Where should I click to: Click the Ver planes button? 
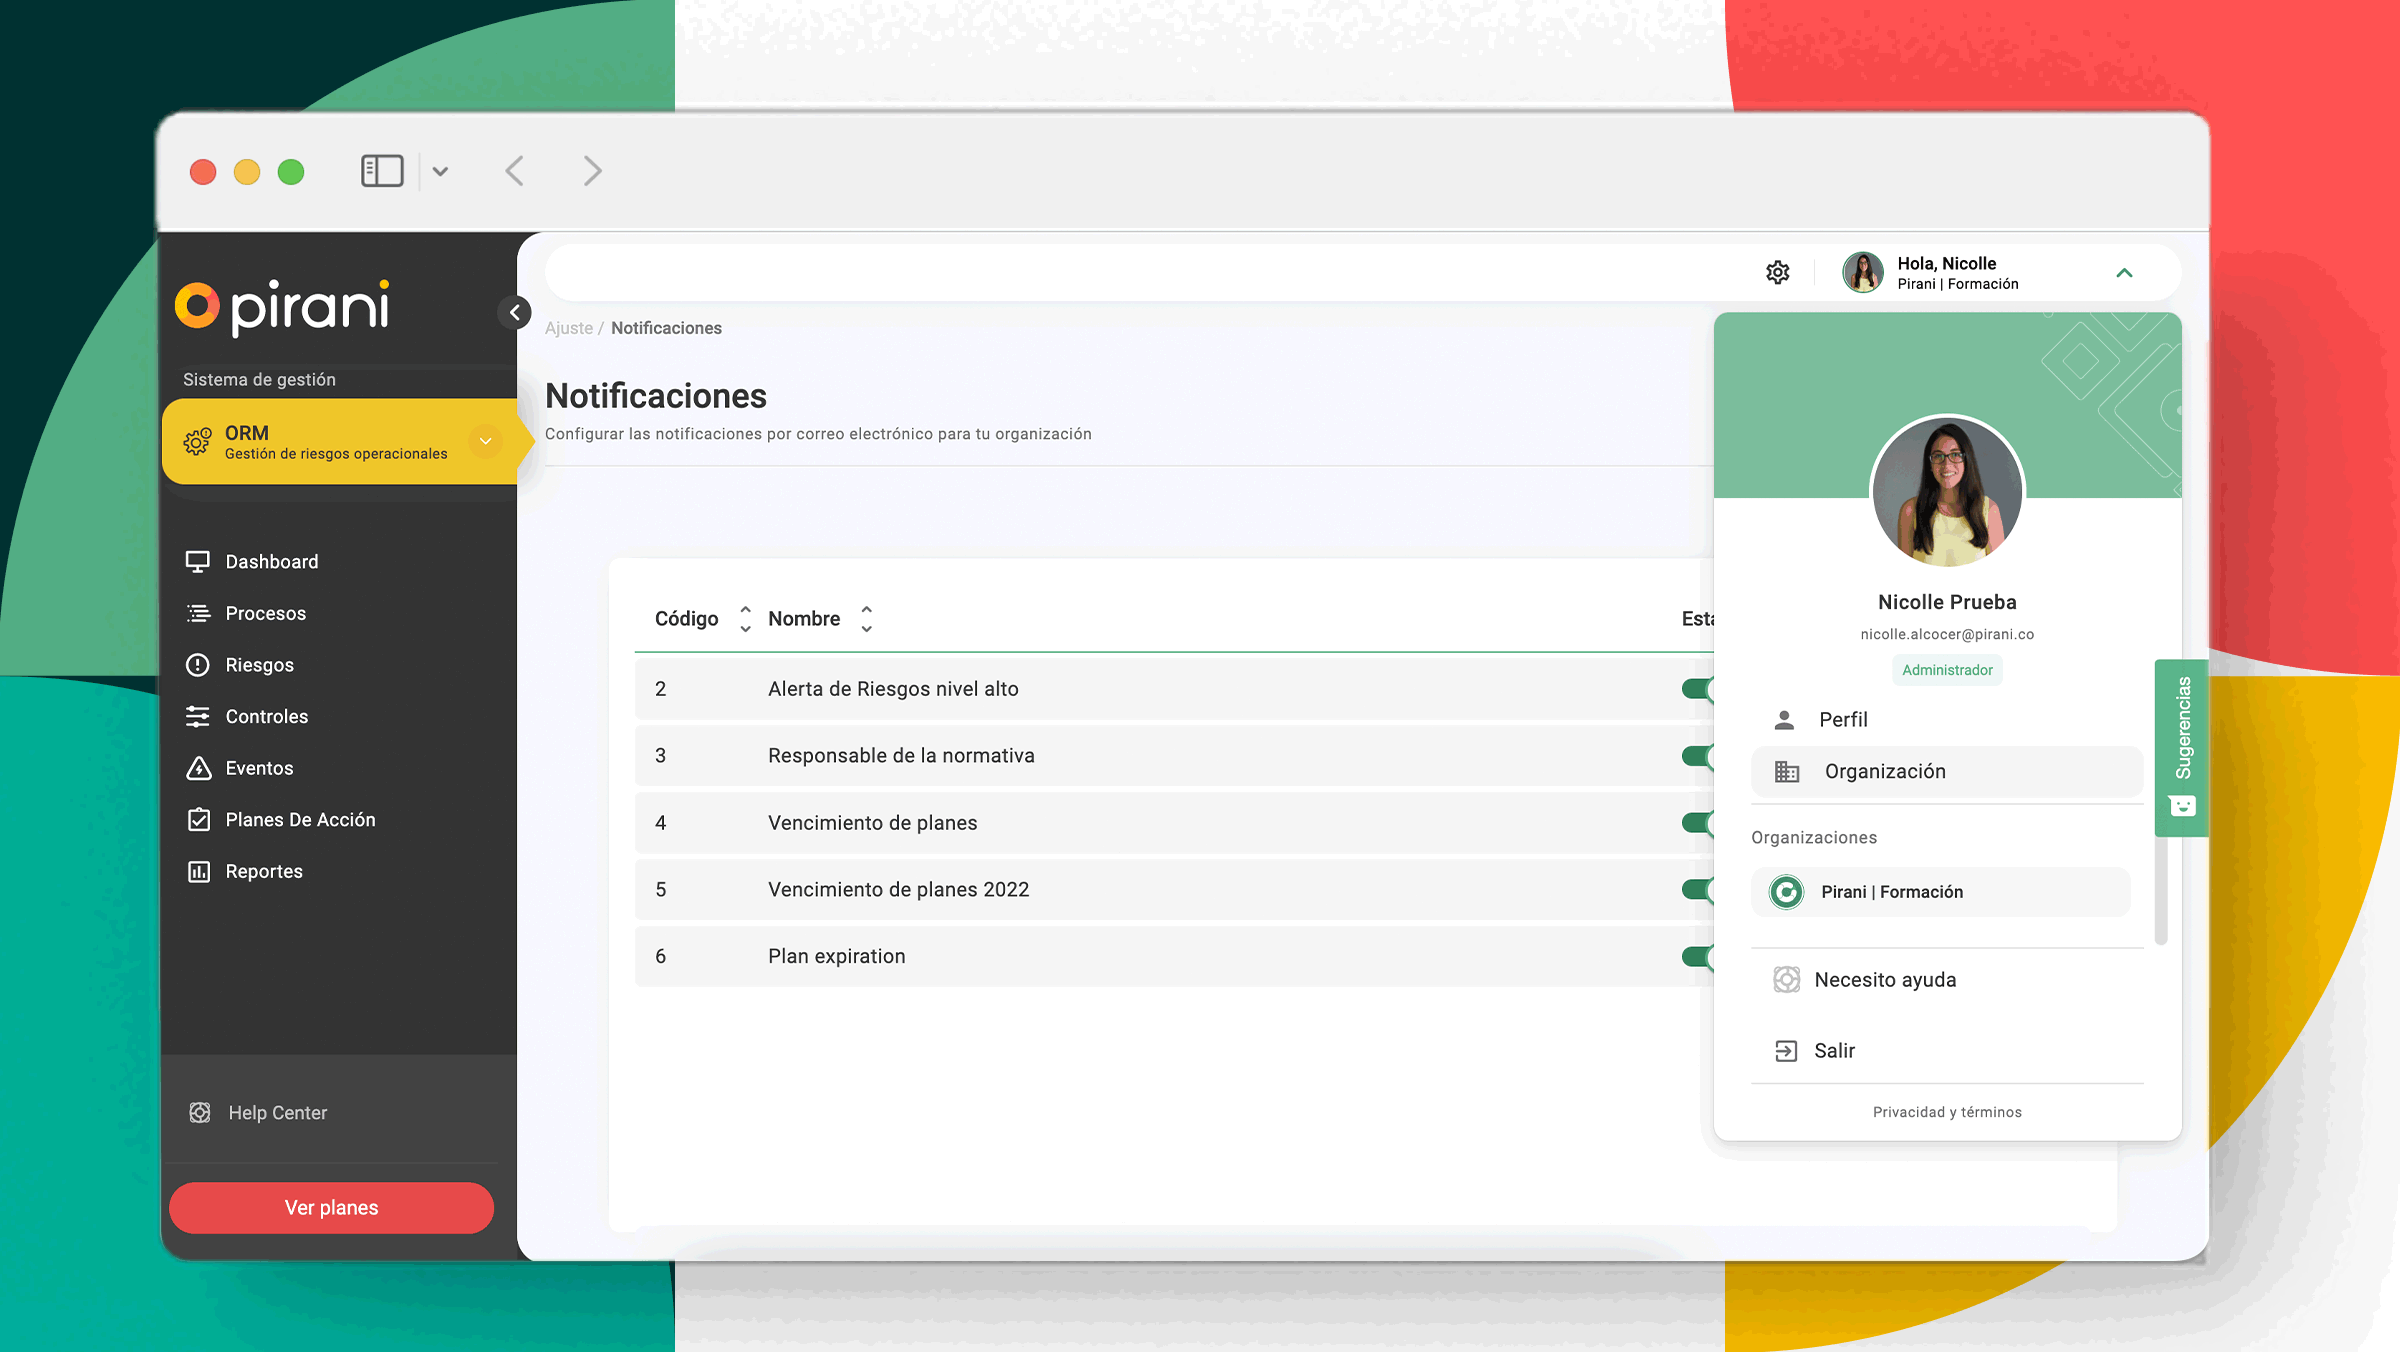coord(331,1208)
